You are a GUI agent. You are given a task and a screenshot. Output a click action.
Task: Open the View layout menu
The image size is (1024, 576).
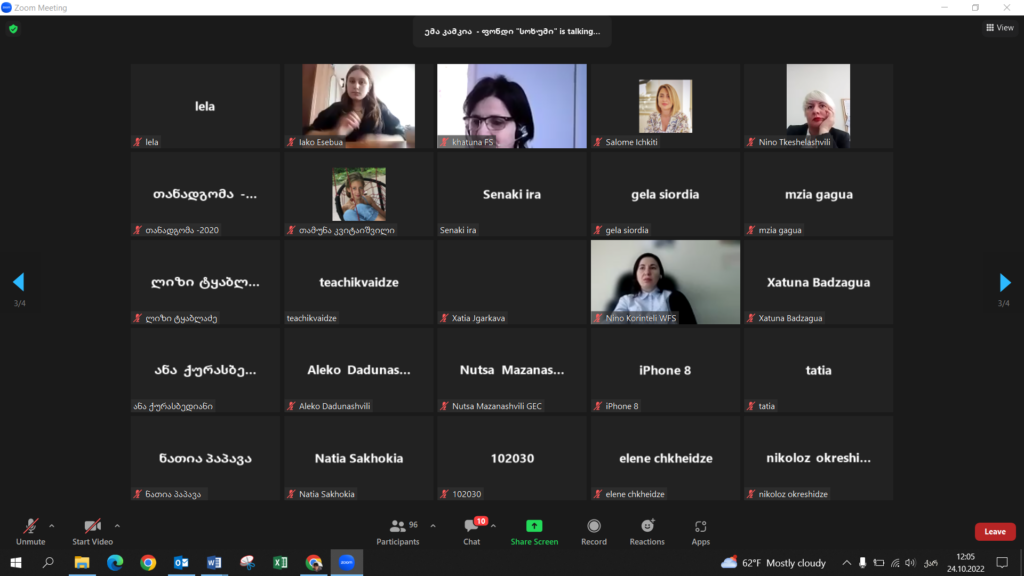(x=999, y=28)
